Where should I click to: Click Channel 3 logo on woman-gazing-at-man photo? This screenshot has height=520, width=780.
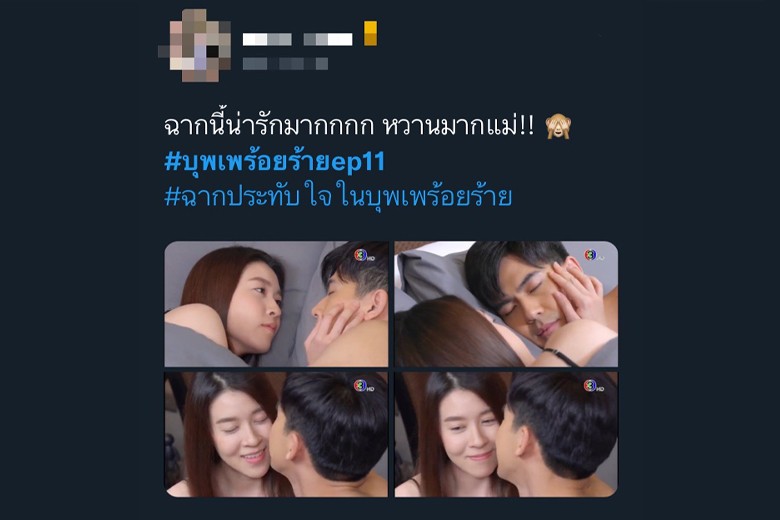click(364, 256)
